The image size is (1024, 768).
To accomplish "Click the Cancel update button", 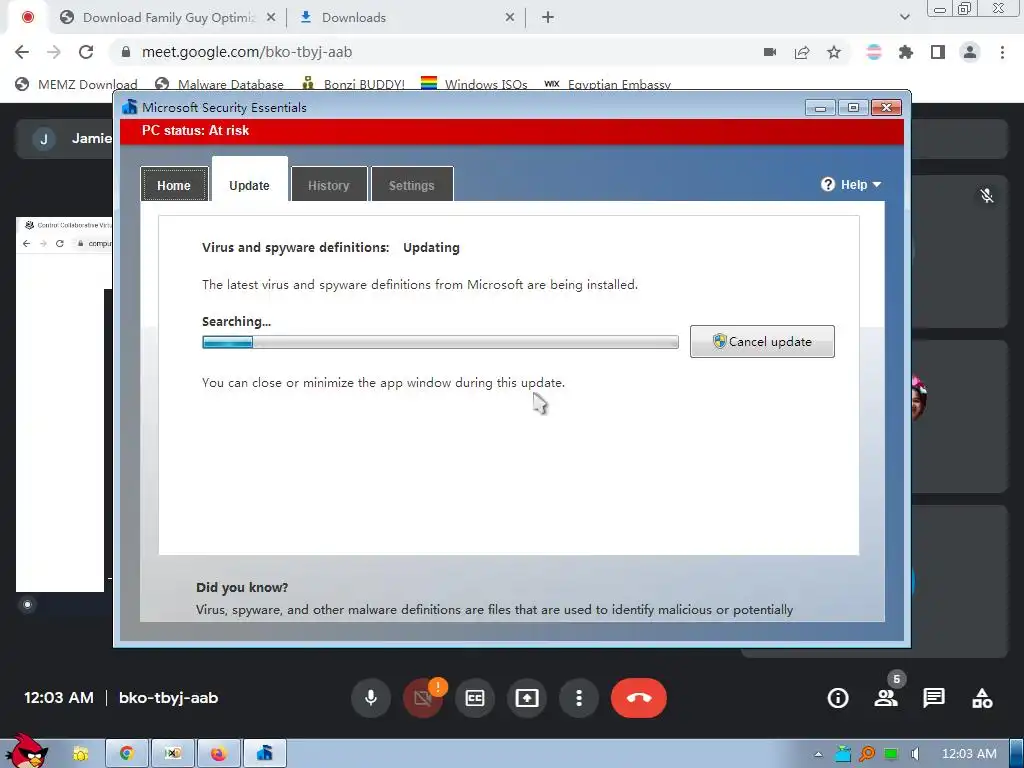I will click(x=762, y=342).
